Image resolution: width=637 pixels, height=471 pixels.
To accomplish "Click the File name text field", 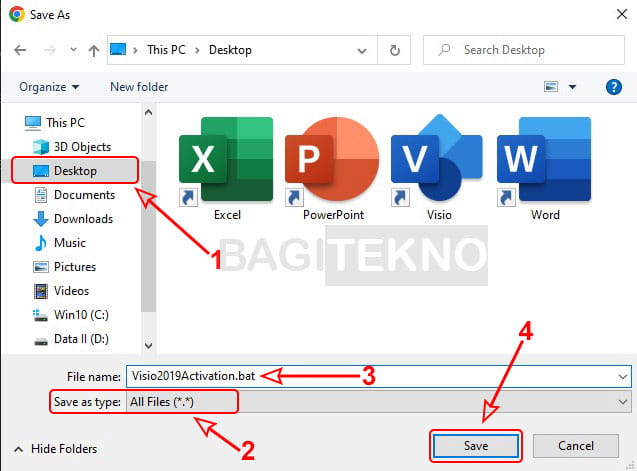I will coord(379,376).
